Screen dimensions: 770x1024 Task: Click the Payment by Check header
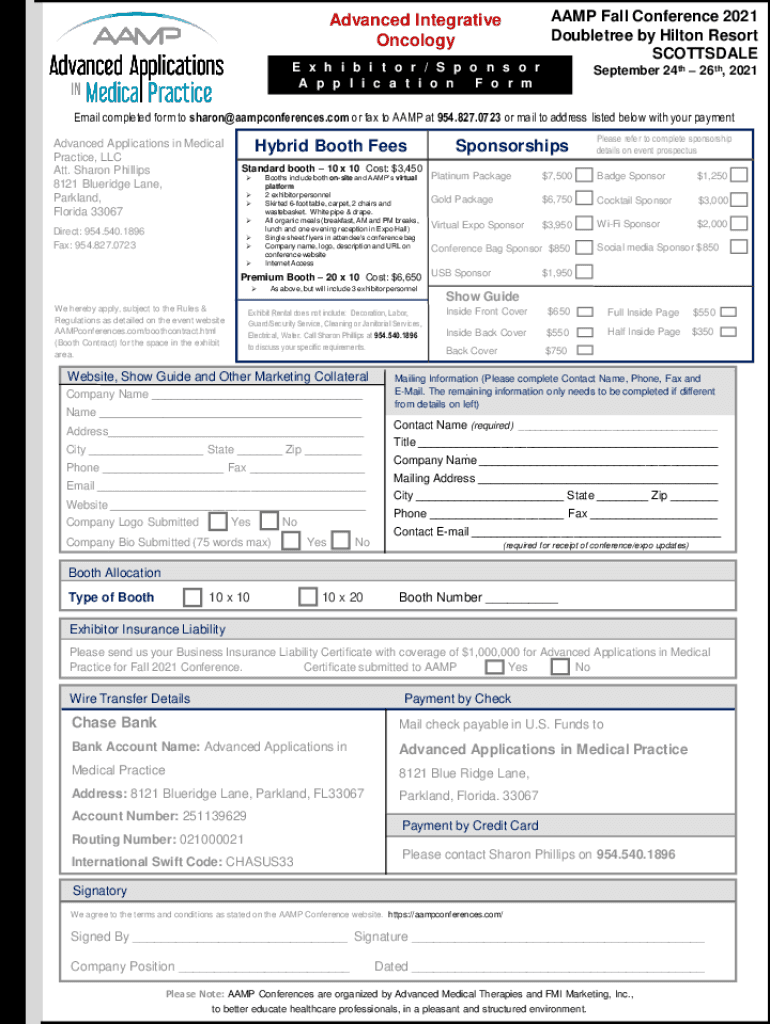[457, 699]
